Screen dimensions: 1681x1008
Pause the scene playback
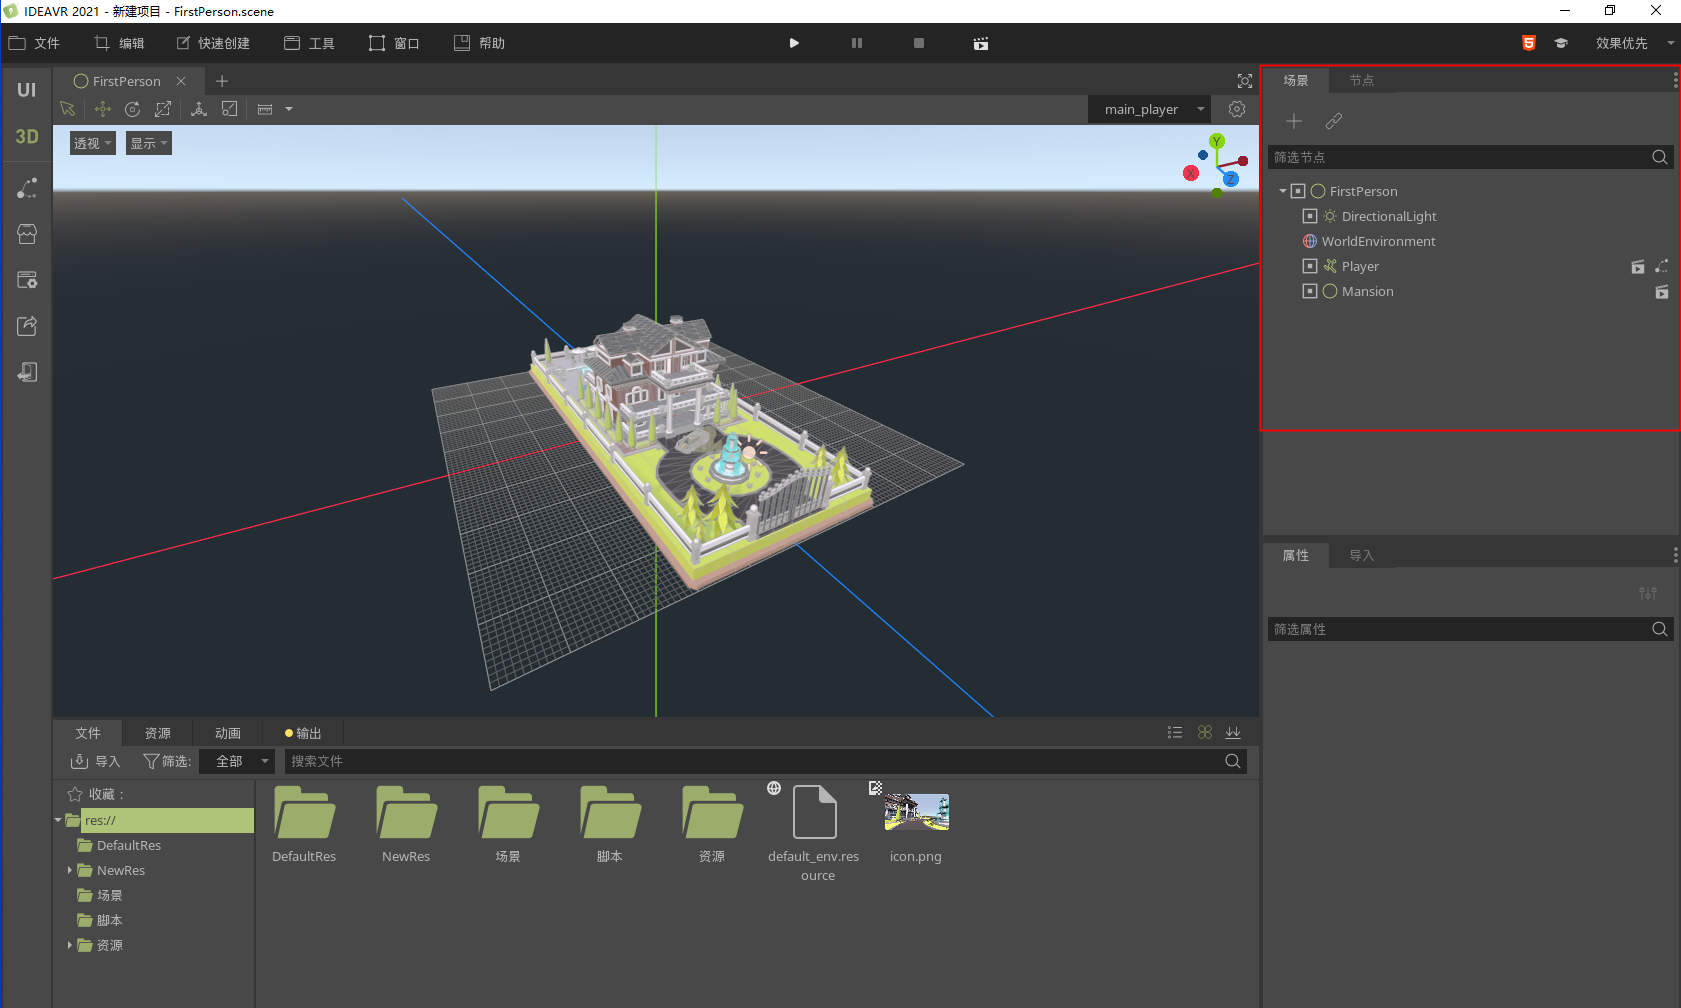pos(857,43)
